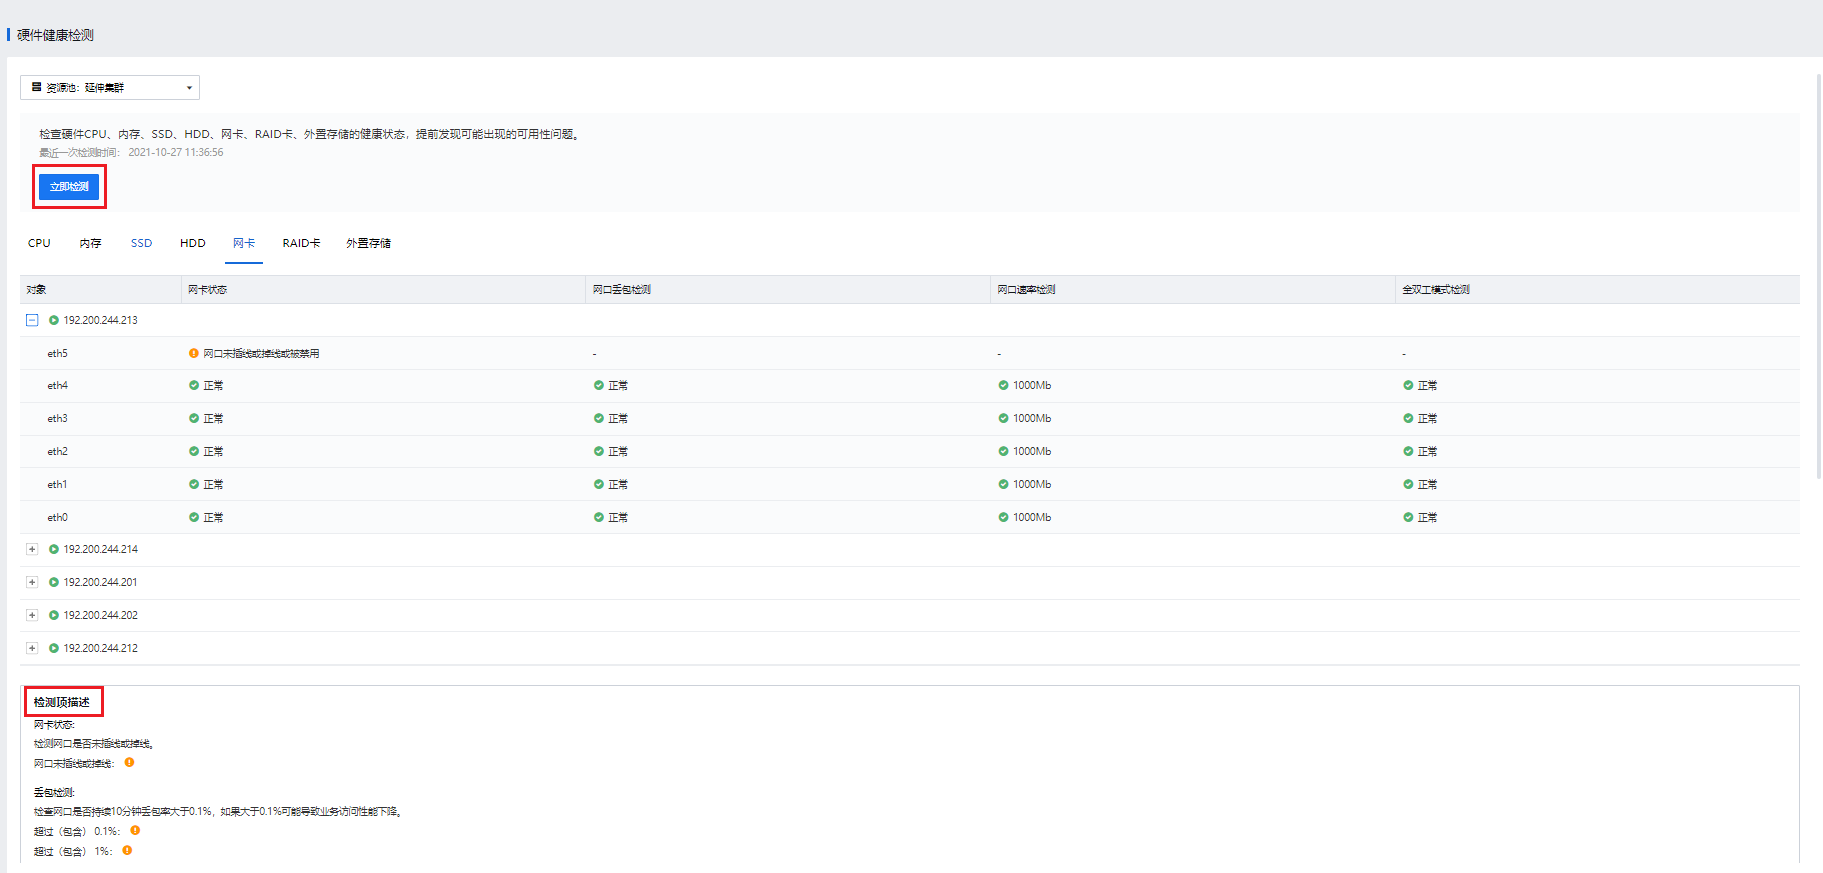Click server icon in 资源池 selector
The image size is (1823, 873).
point(37,87)
